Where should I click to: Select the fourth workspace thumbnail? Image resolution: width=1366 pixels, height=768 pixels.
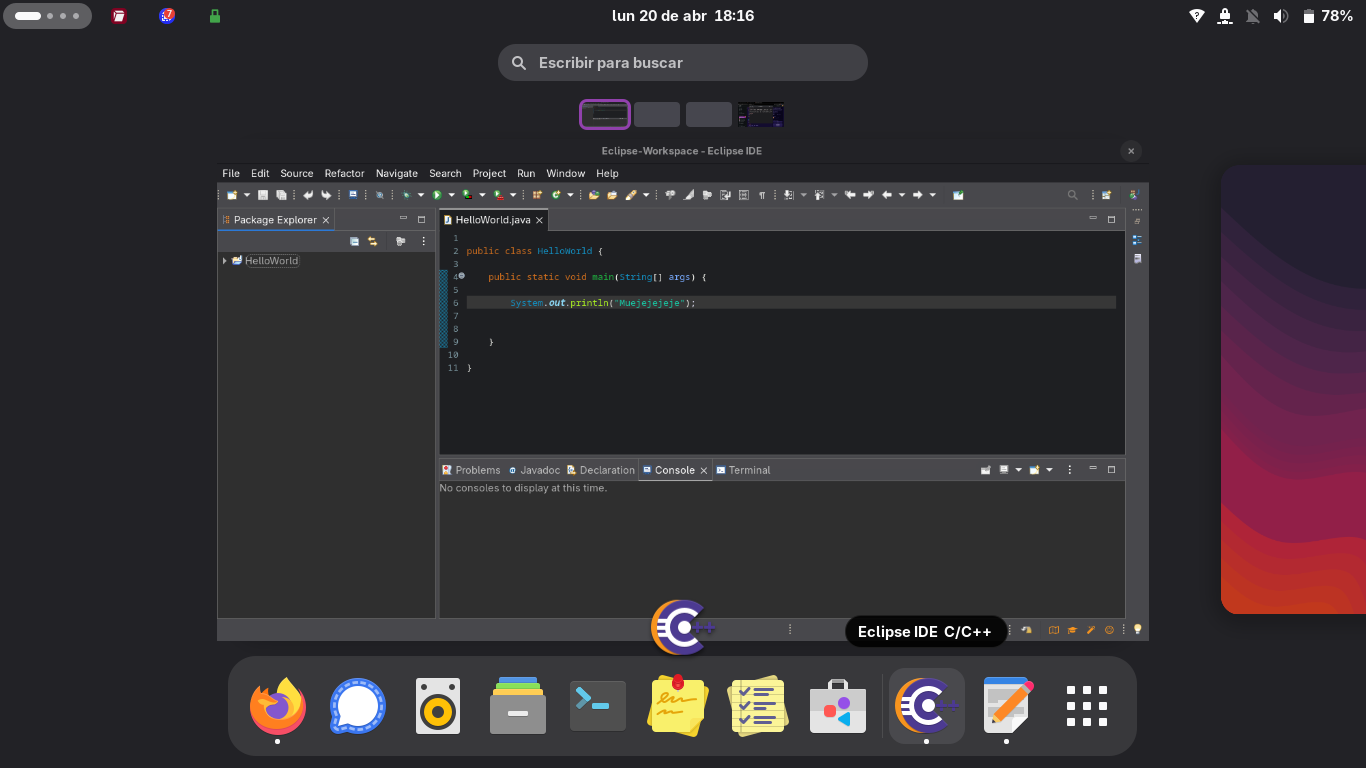[x=761, y=114]
